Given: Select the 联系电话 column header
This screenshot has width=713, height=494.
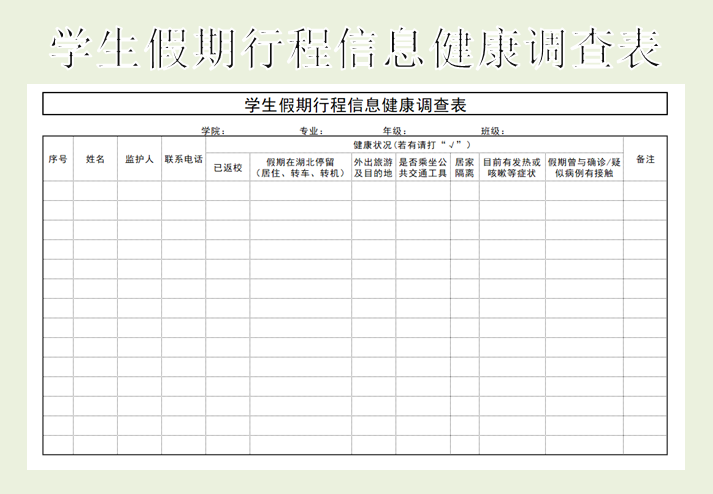Looking at the screenshot, I should click(184, 159).
